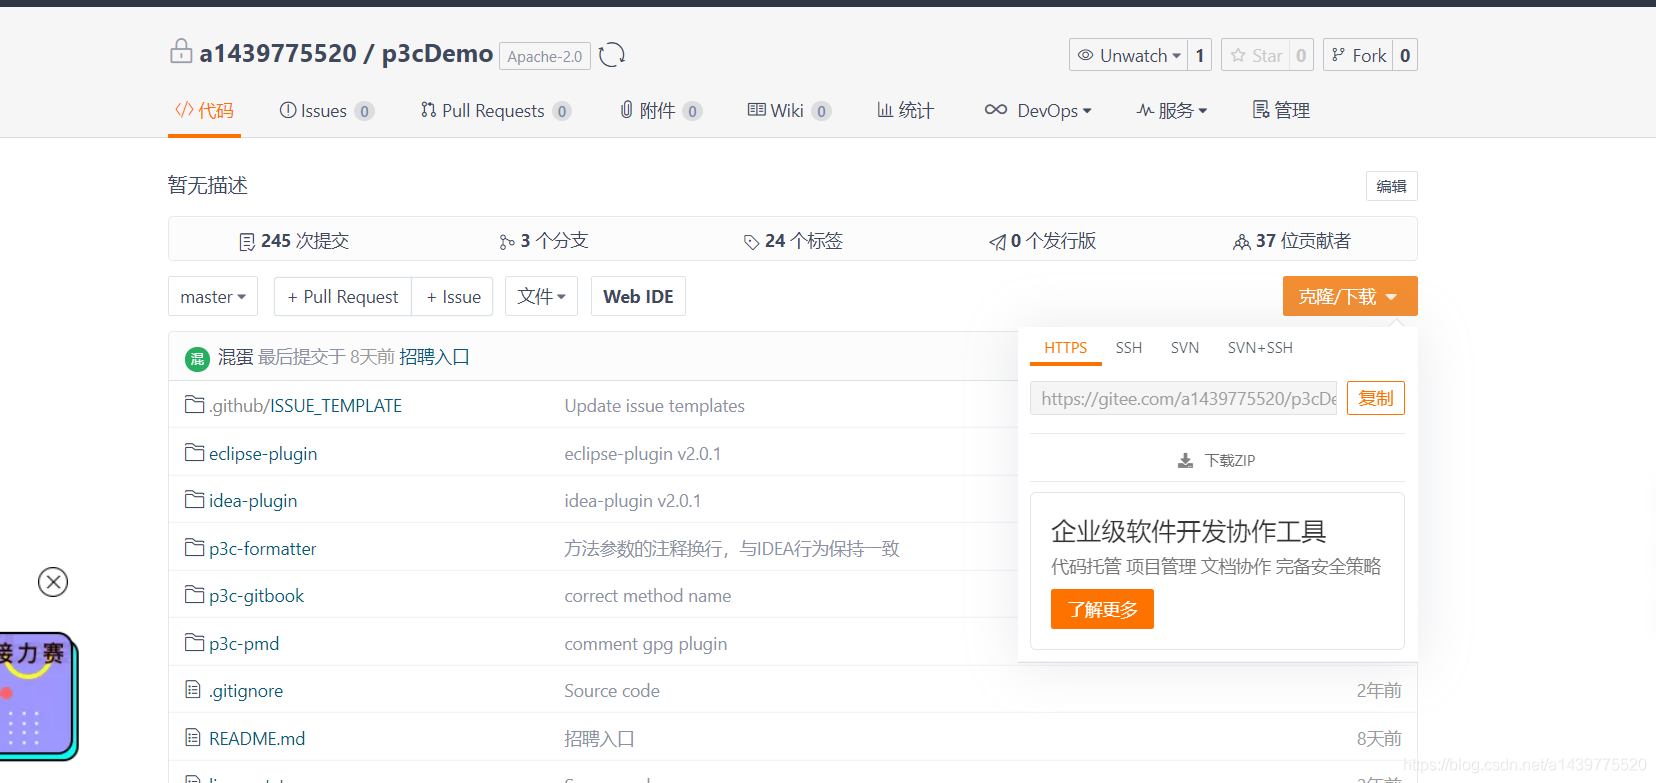Open the README.md file
Screen dimensions: 1656x783
click(x=257, y=739)
